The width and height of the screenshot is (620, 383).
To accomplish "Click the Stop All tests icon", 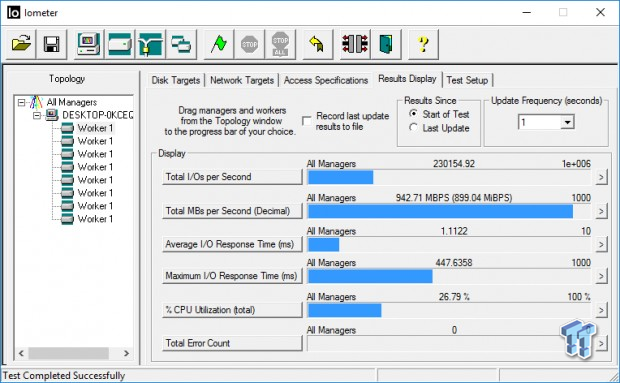I will pos(280,44).
